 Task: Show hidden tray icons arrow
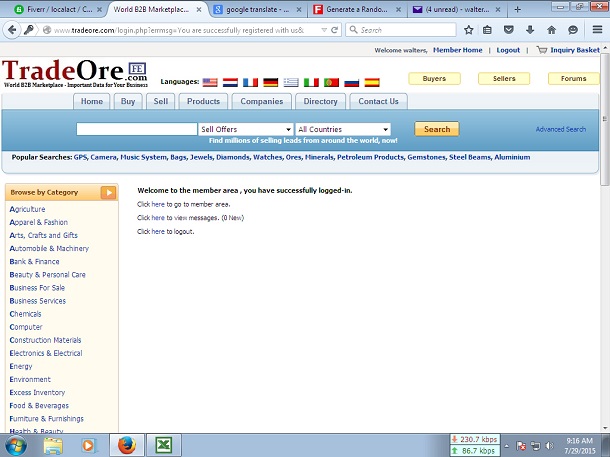coord(507,446)
